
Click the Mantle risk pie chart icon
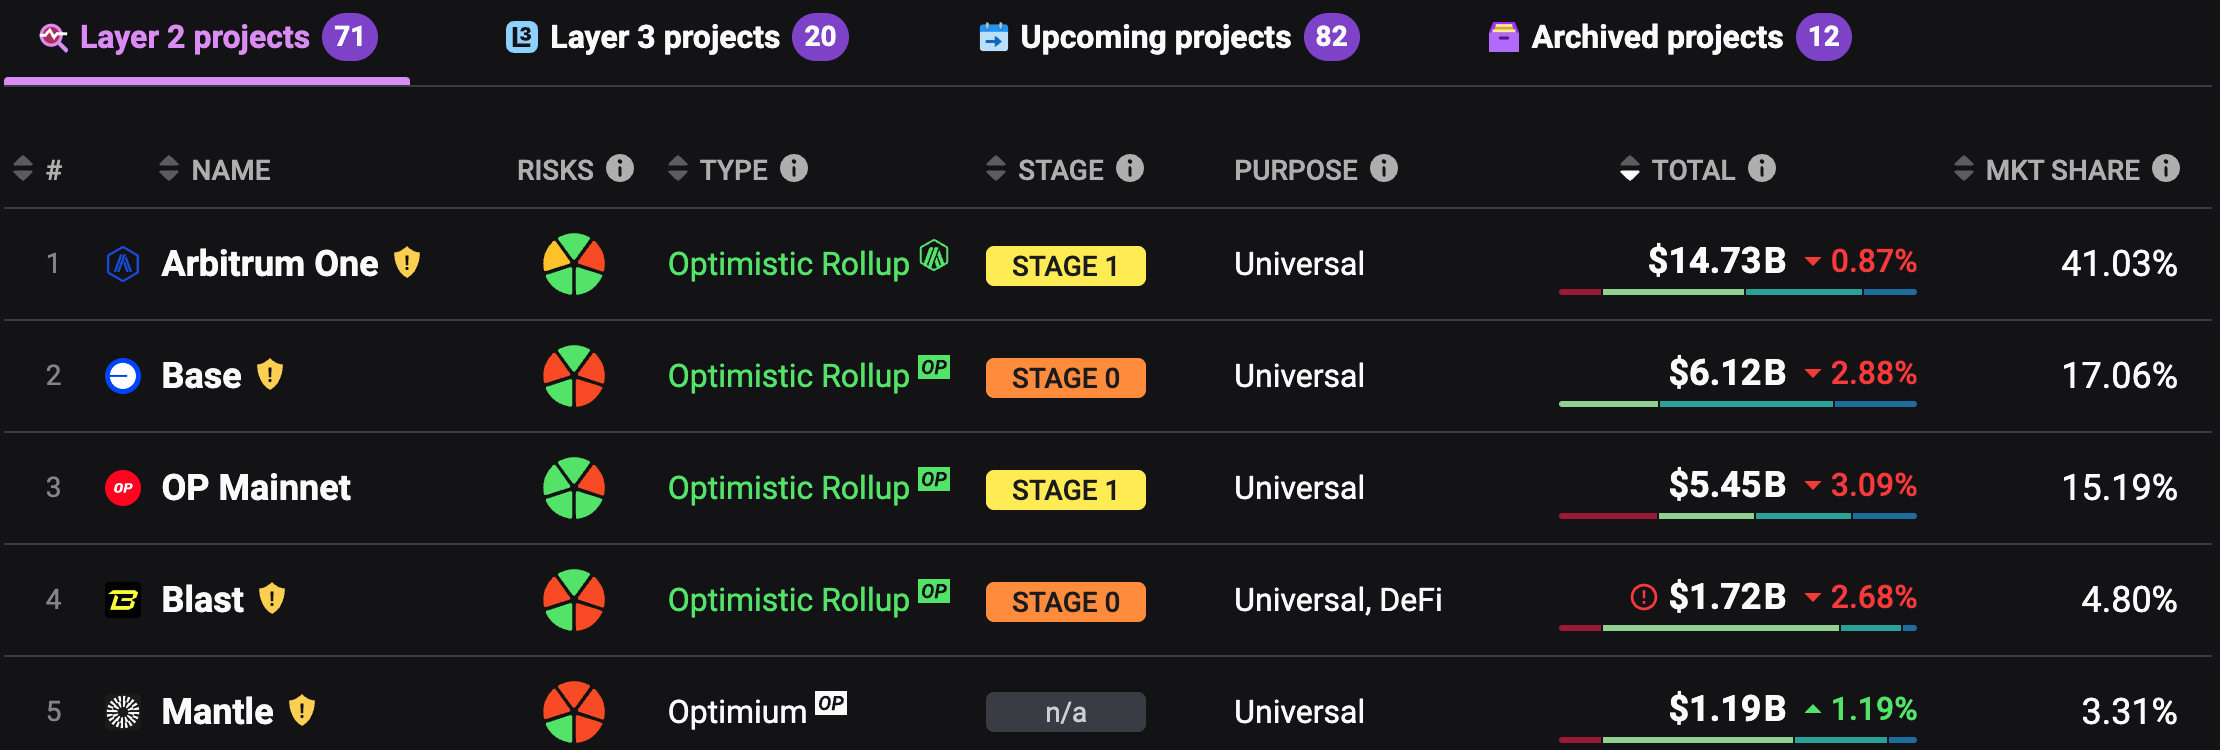(x=574, y=712)
